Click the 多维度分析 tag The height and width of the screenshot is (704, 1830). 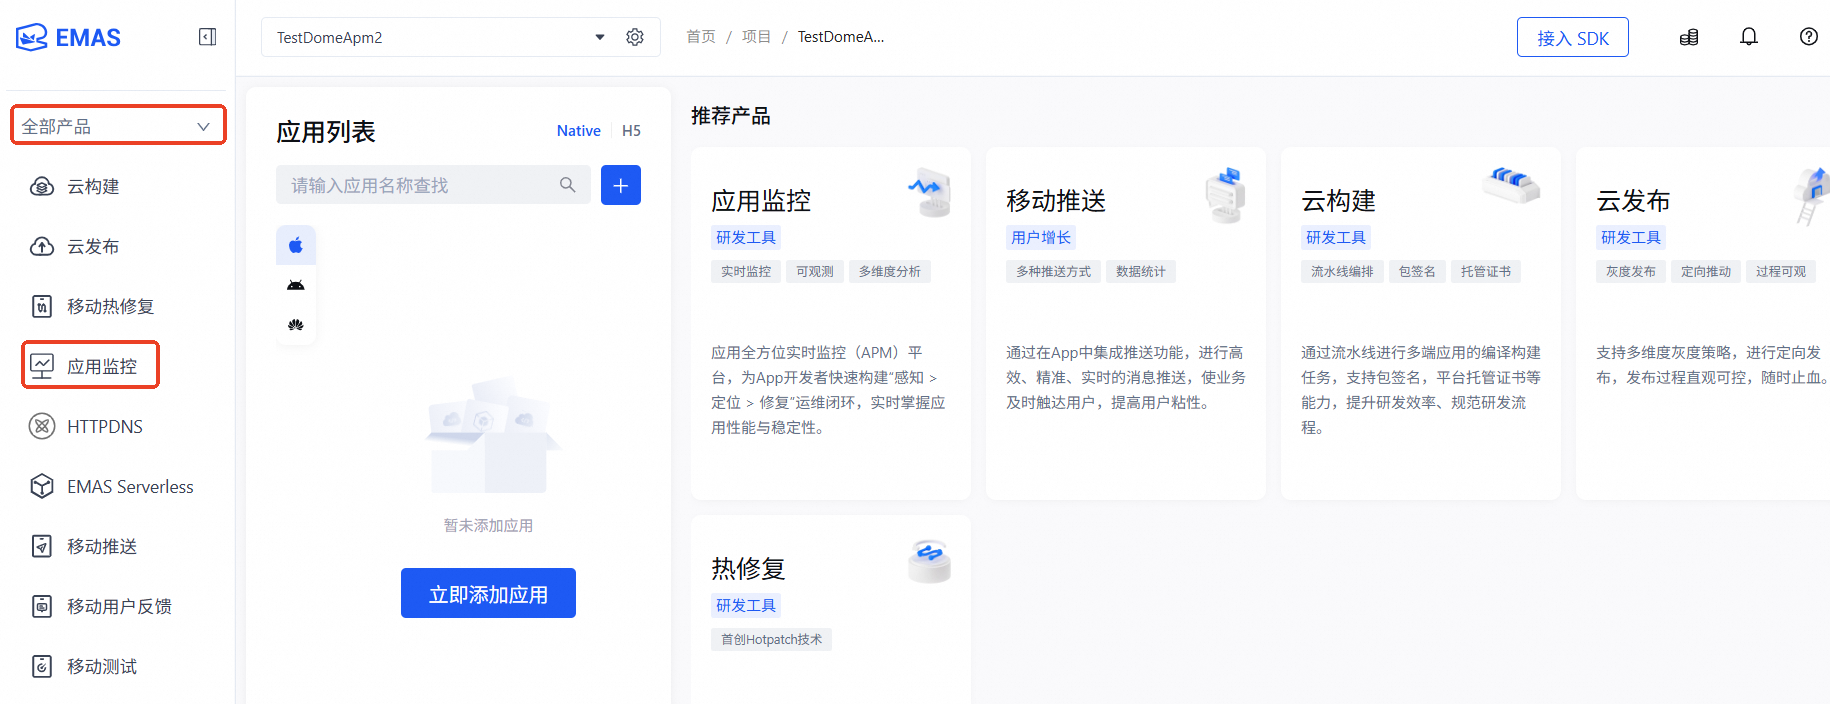coord(890,272)
